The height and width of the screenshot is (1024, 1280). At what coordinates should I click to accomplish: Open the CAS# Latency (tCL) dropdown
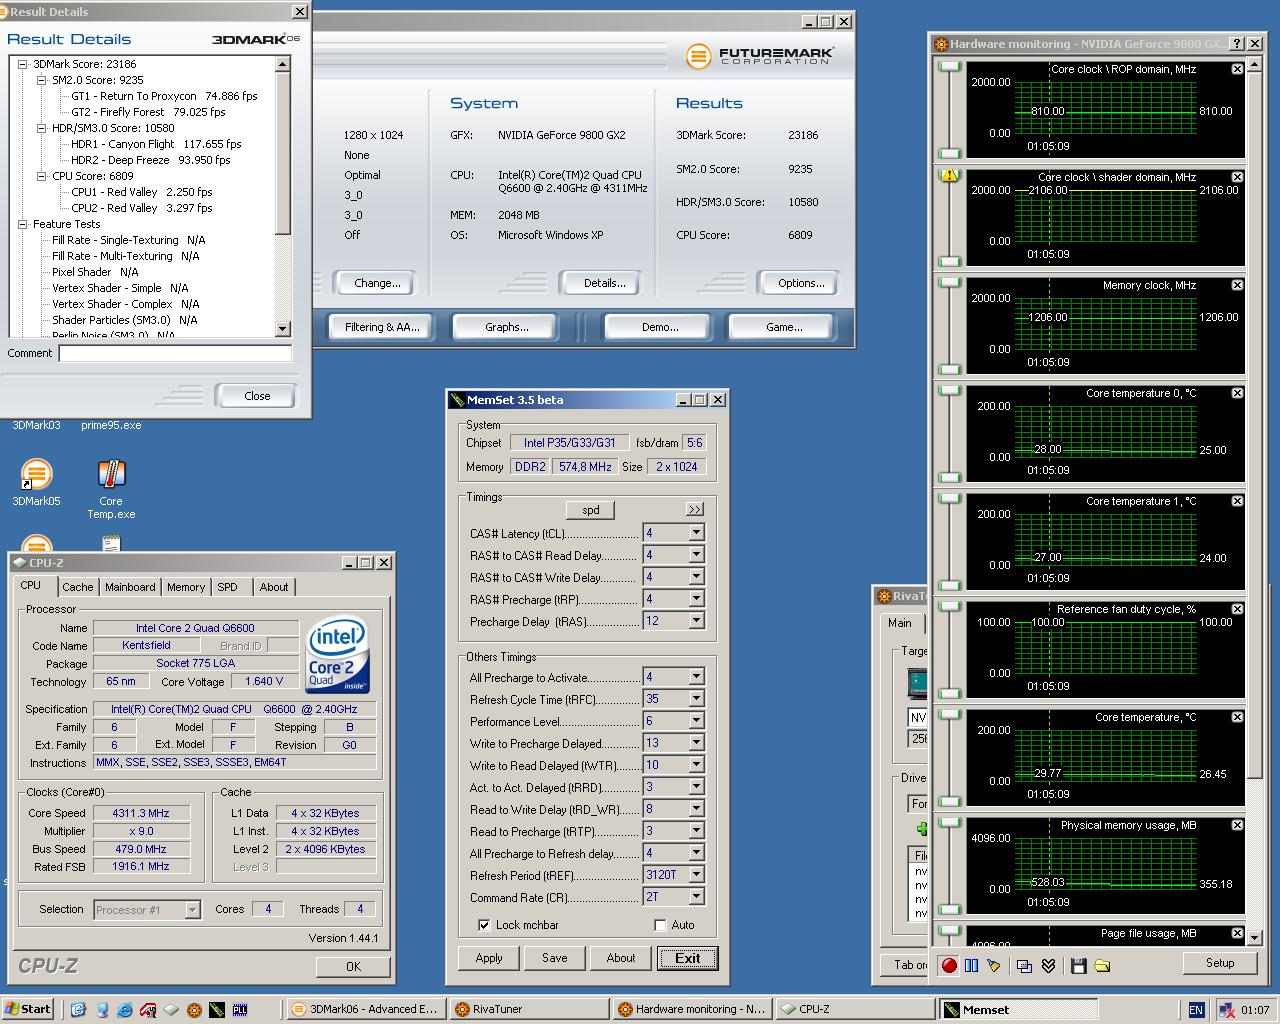(696, 533)
